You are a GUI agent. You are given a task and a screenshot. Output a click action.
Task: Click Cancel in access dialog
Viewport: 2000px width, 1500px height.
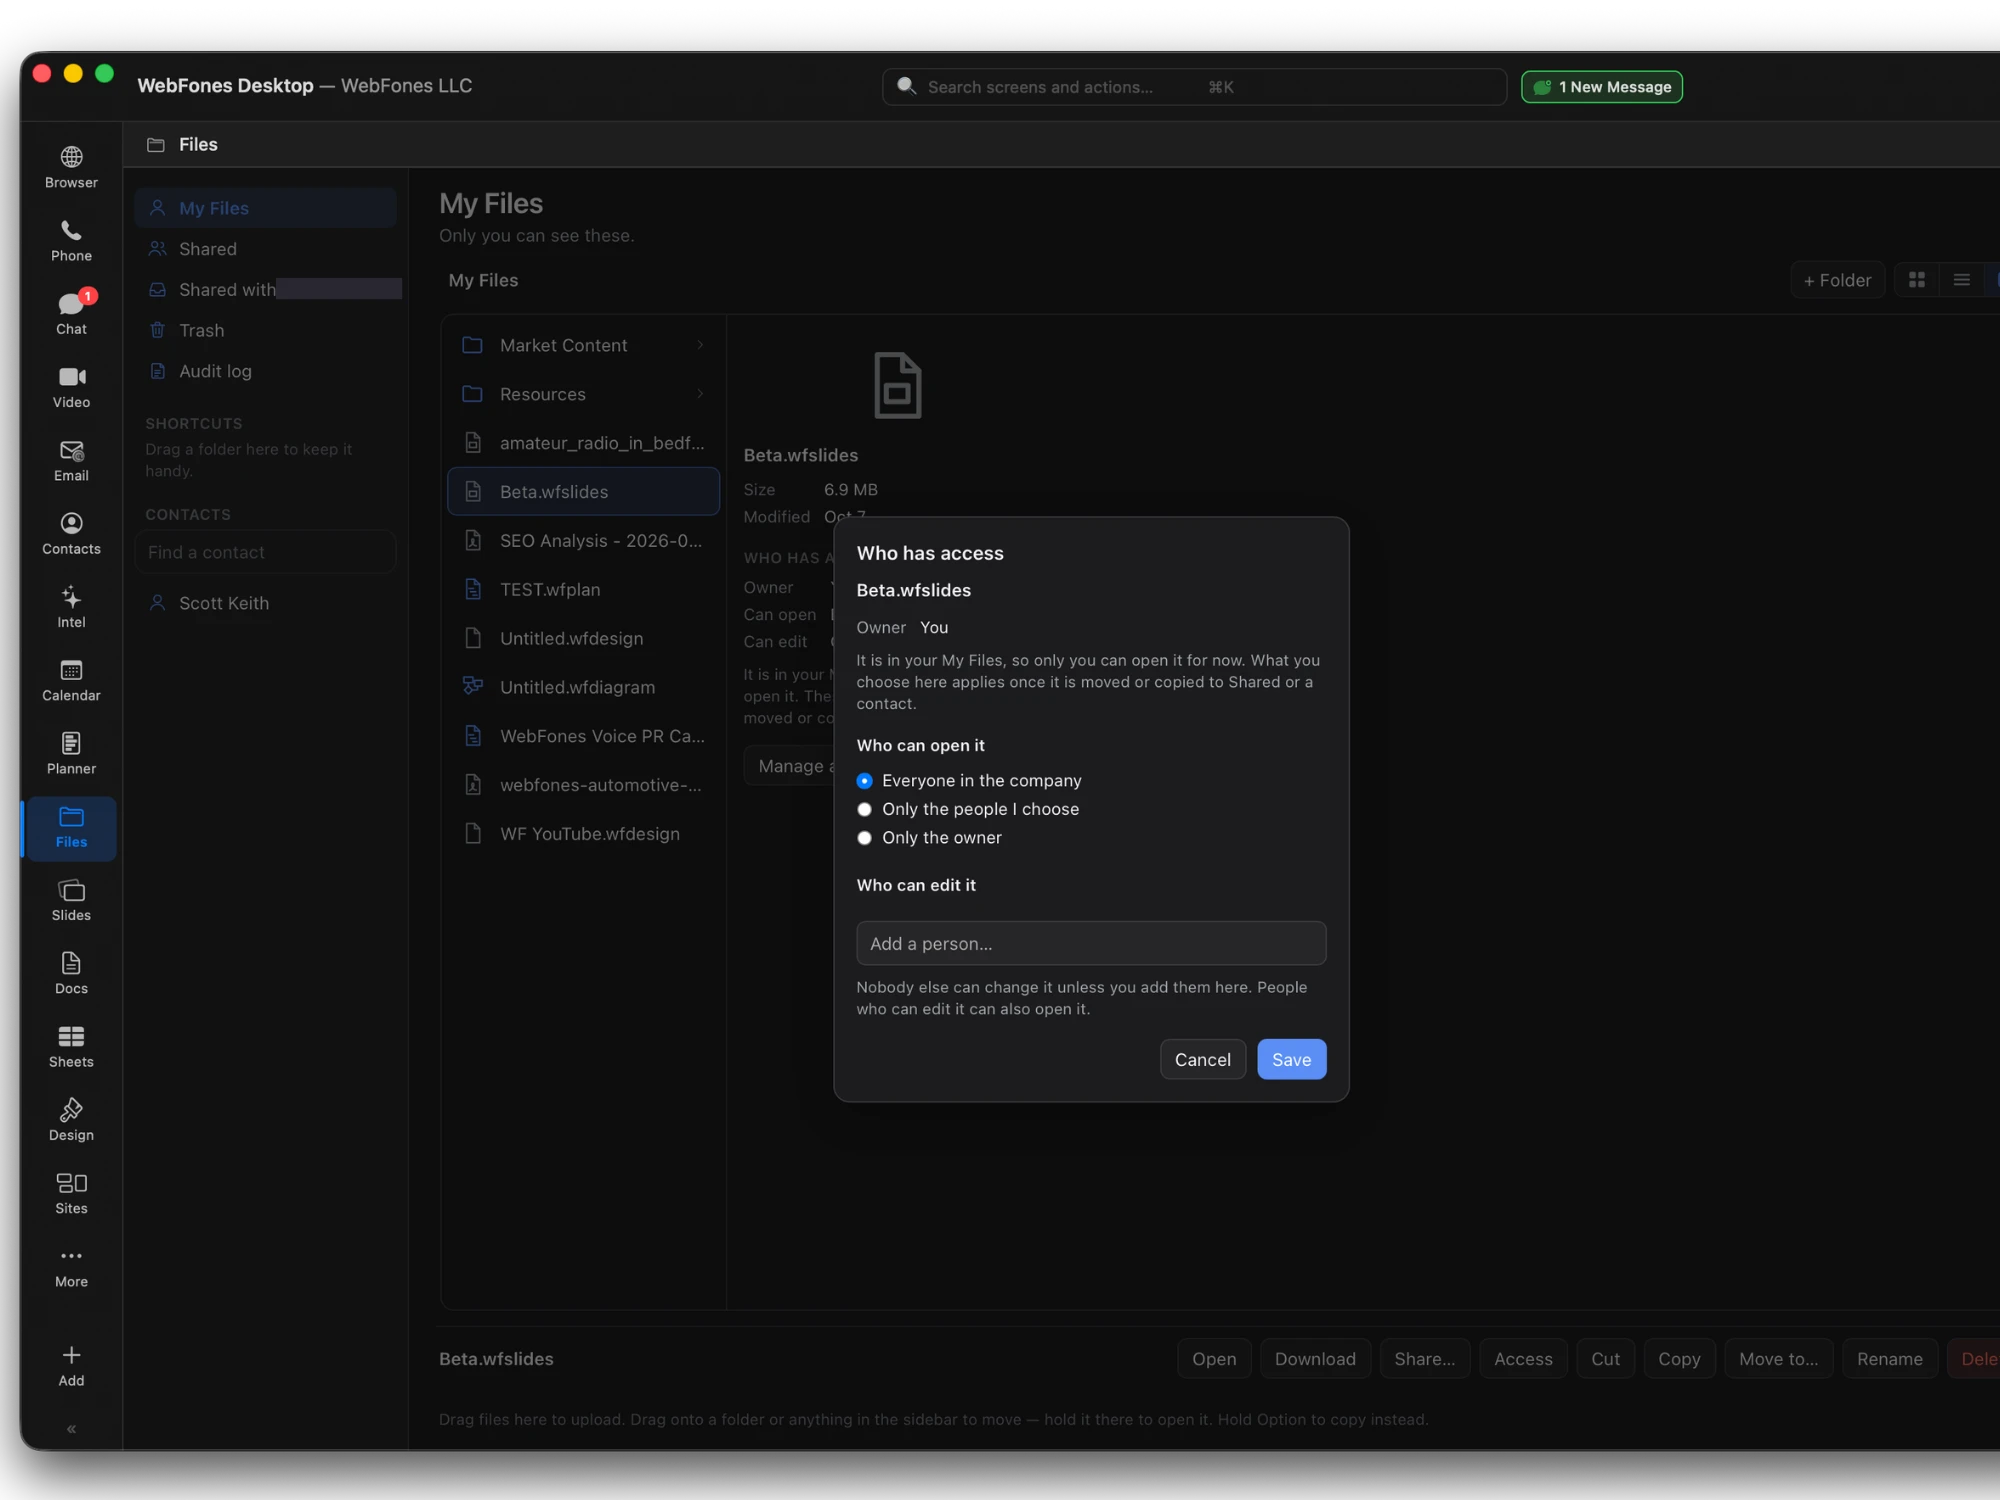click(x=1202, y=1059)
